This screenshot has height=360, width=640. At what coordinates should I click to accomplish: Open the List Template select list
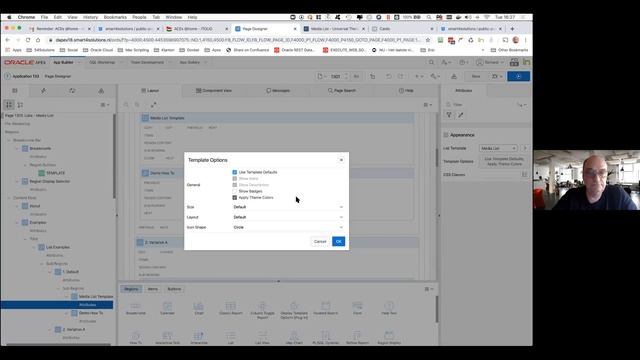pos(498,148)
